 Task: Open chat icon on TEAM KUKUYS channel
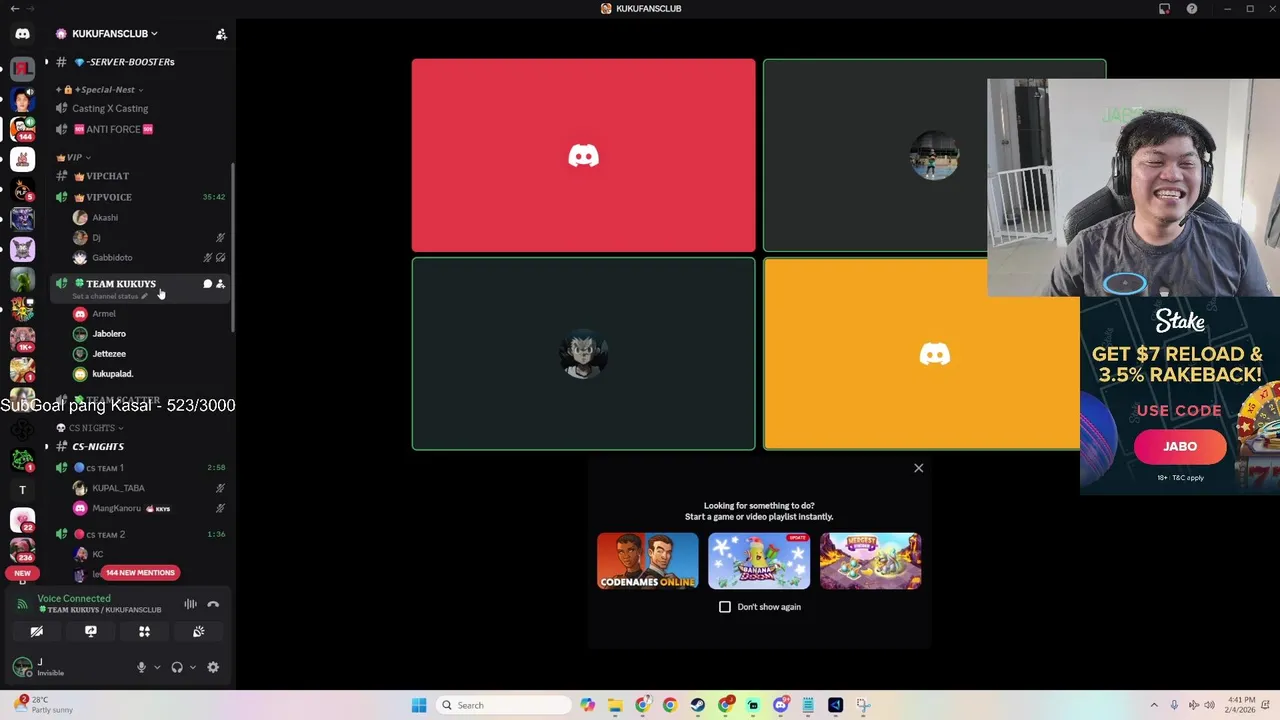coord(207,284)
